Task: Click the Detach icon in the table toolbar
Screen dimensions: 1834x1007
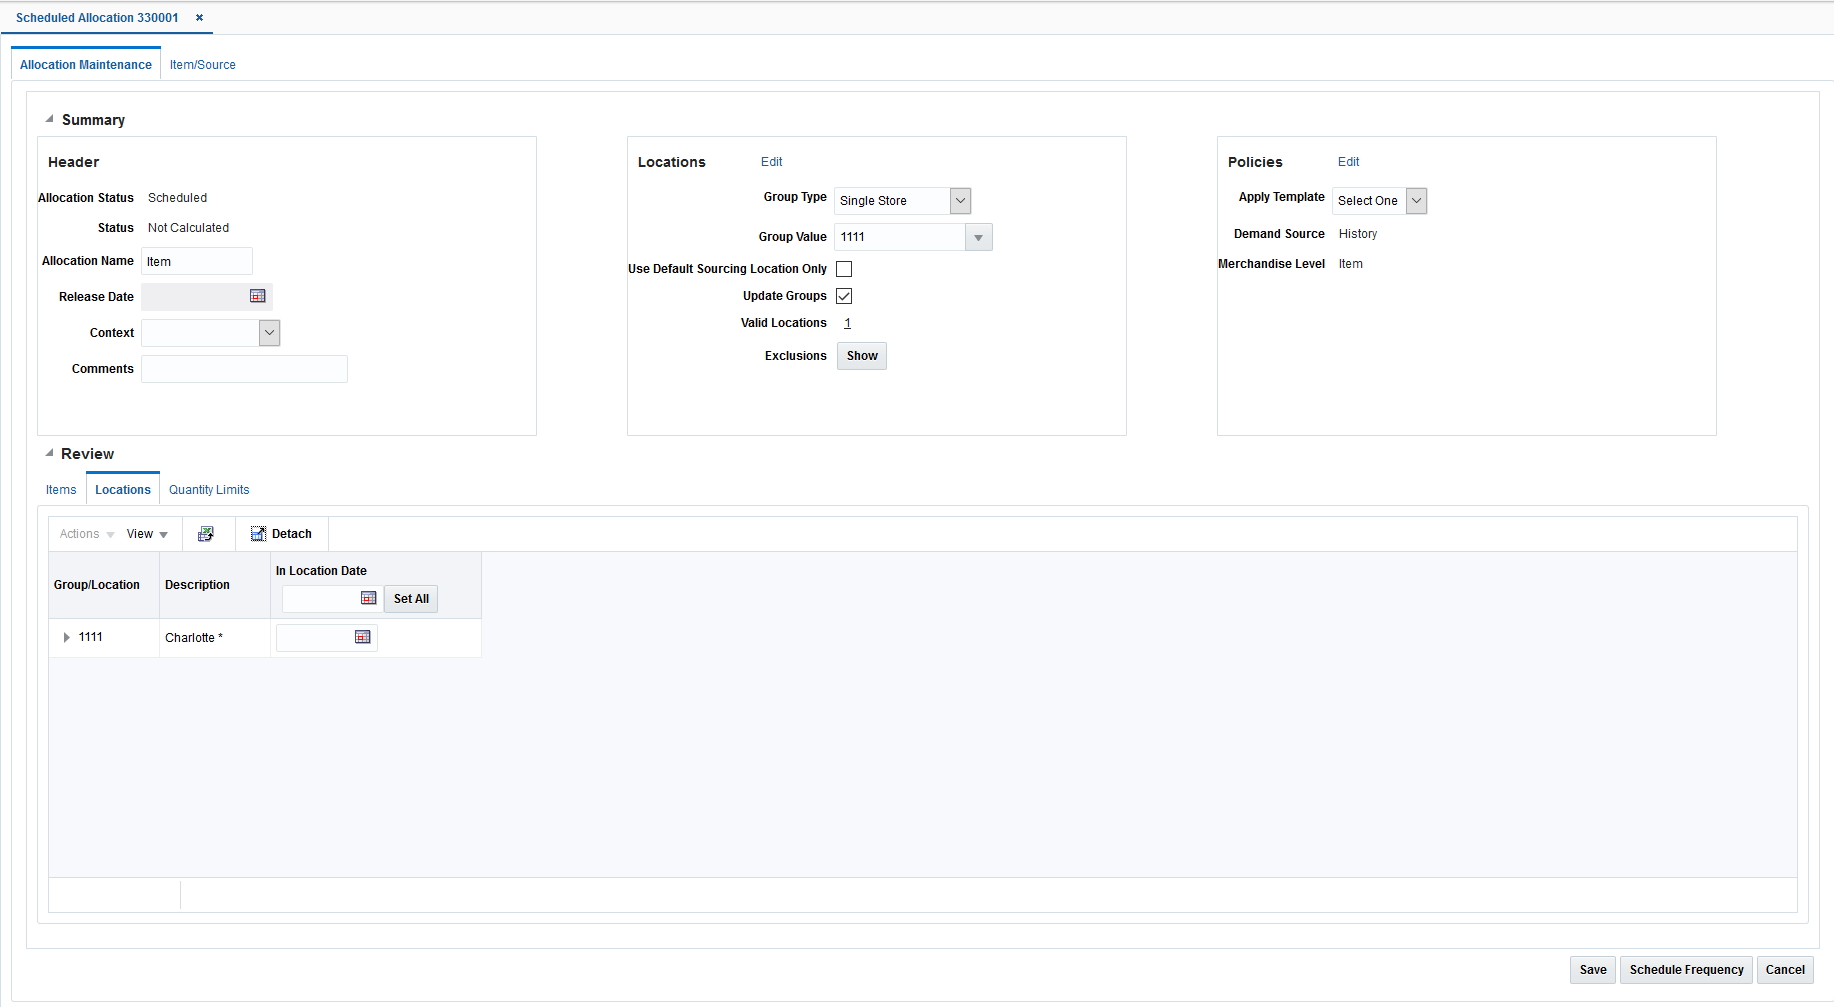Action: (257, 533)
